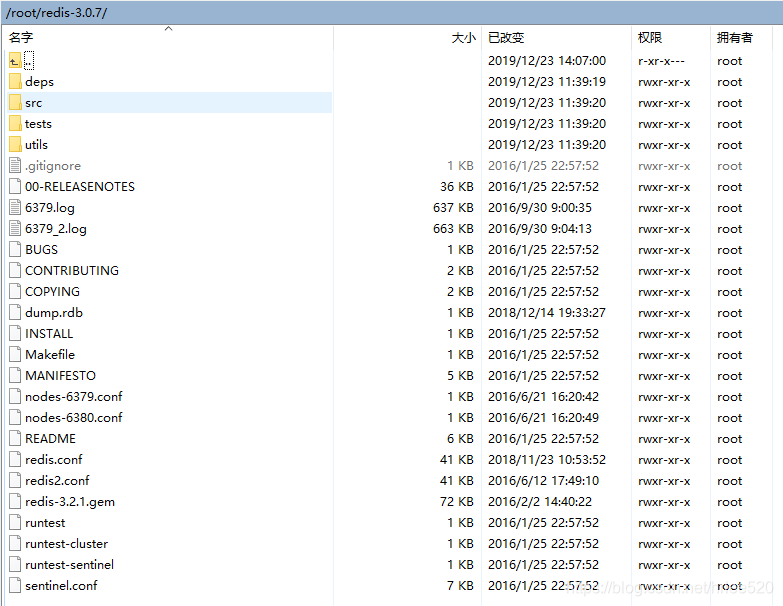This screenshot has width=783, height=606.
Task: Click the '2016/9/30 9:04:13' date
Action: coord(540,228)
